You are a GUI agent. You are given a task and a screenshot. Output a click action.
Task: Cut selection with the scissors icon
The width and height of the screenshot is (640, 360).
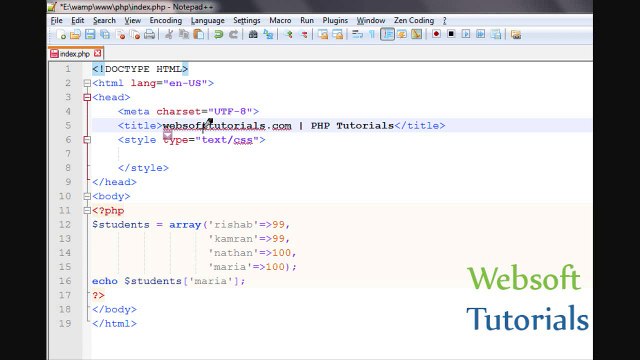click(168, 35)
